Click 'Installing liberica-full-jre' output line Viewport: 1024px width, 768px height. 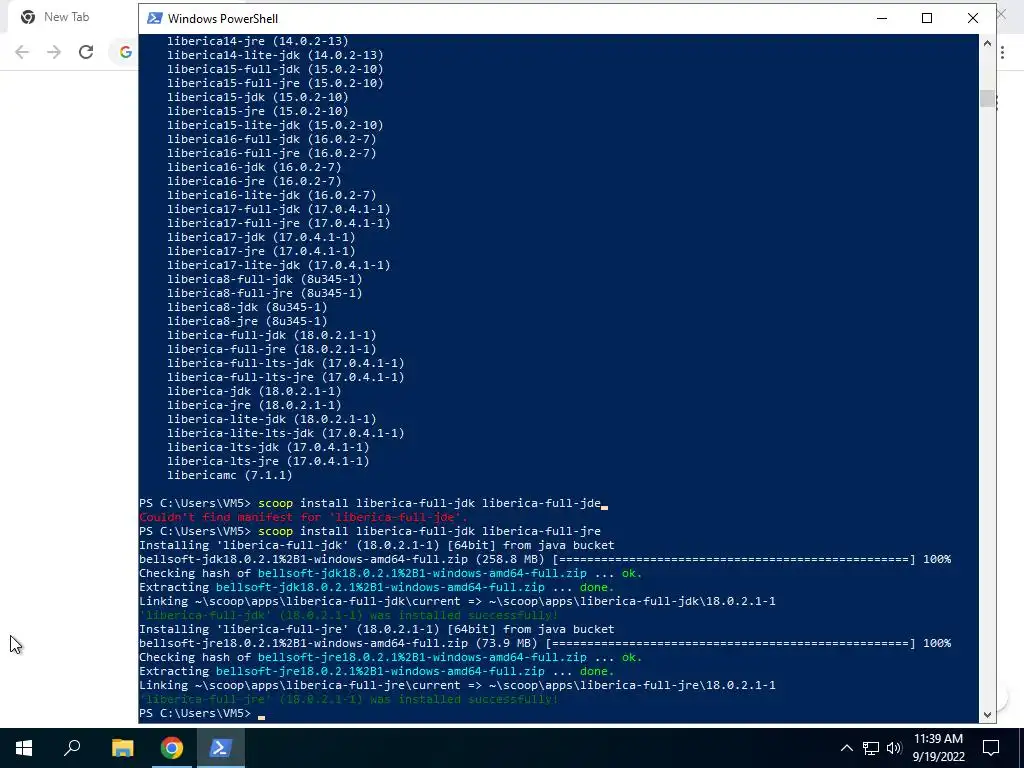pos(377,630)
